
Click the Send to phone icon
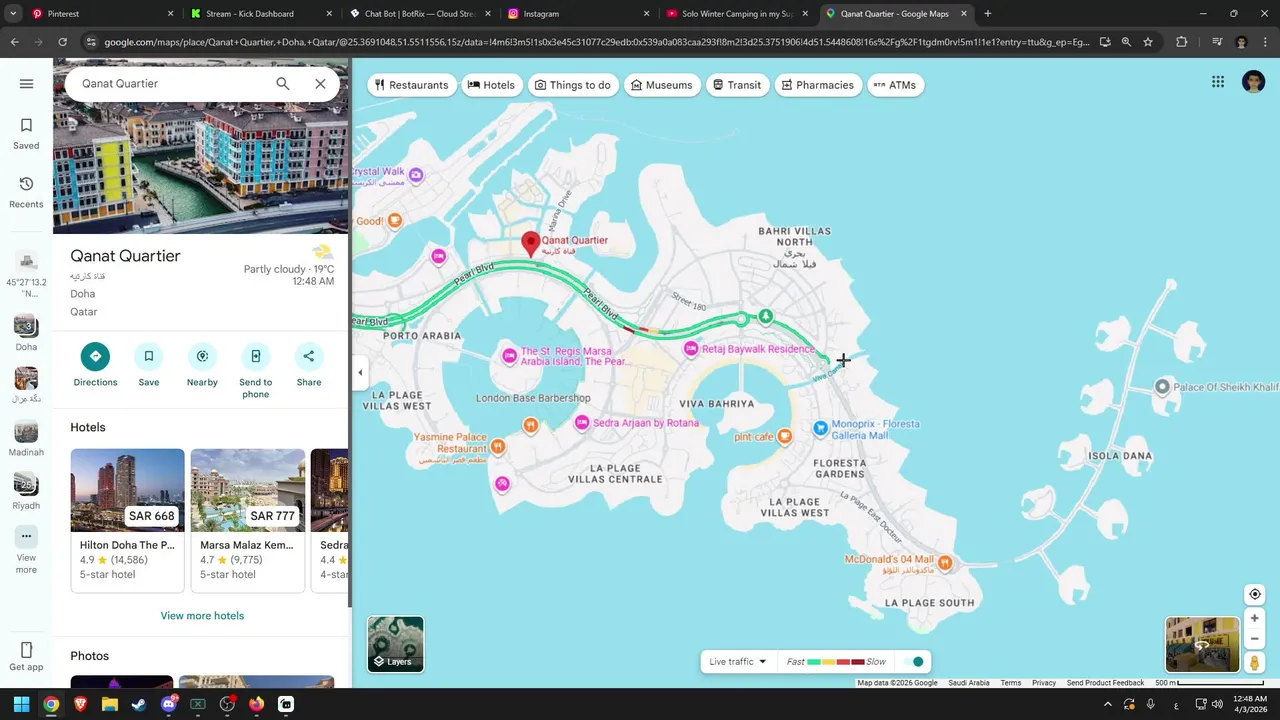(255, 356)
